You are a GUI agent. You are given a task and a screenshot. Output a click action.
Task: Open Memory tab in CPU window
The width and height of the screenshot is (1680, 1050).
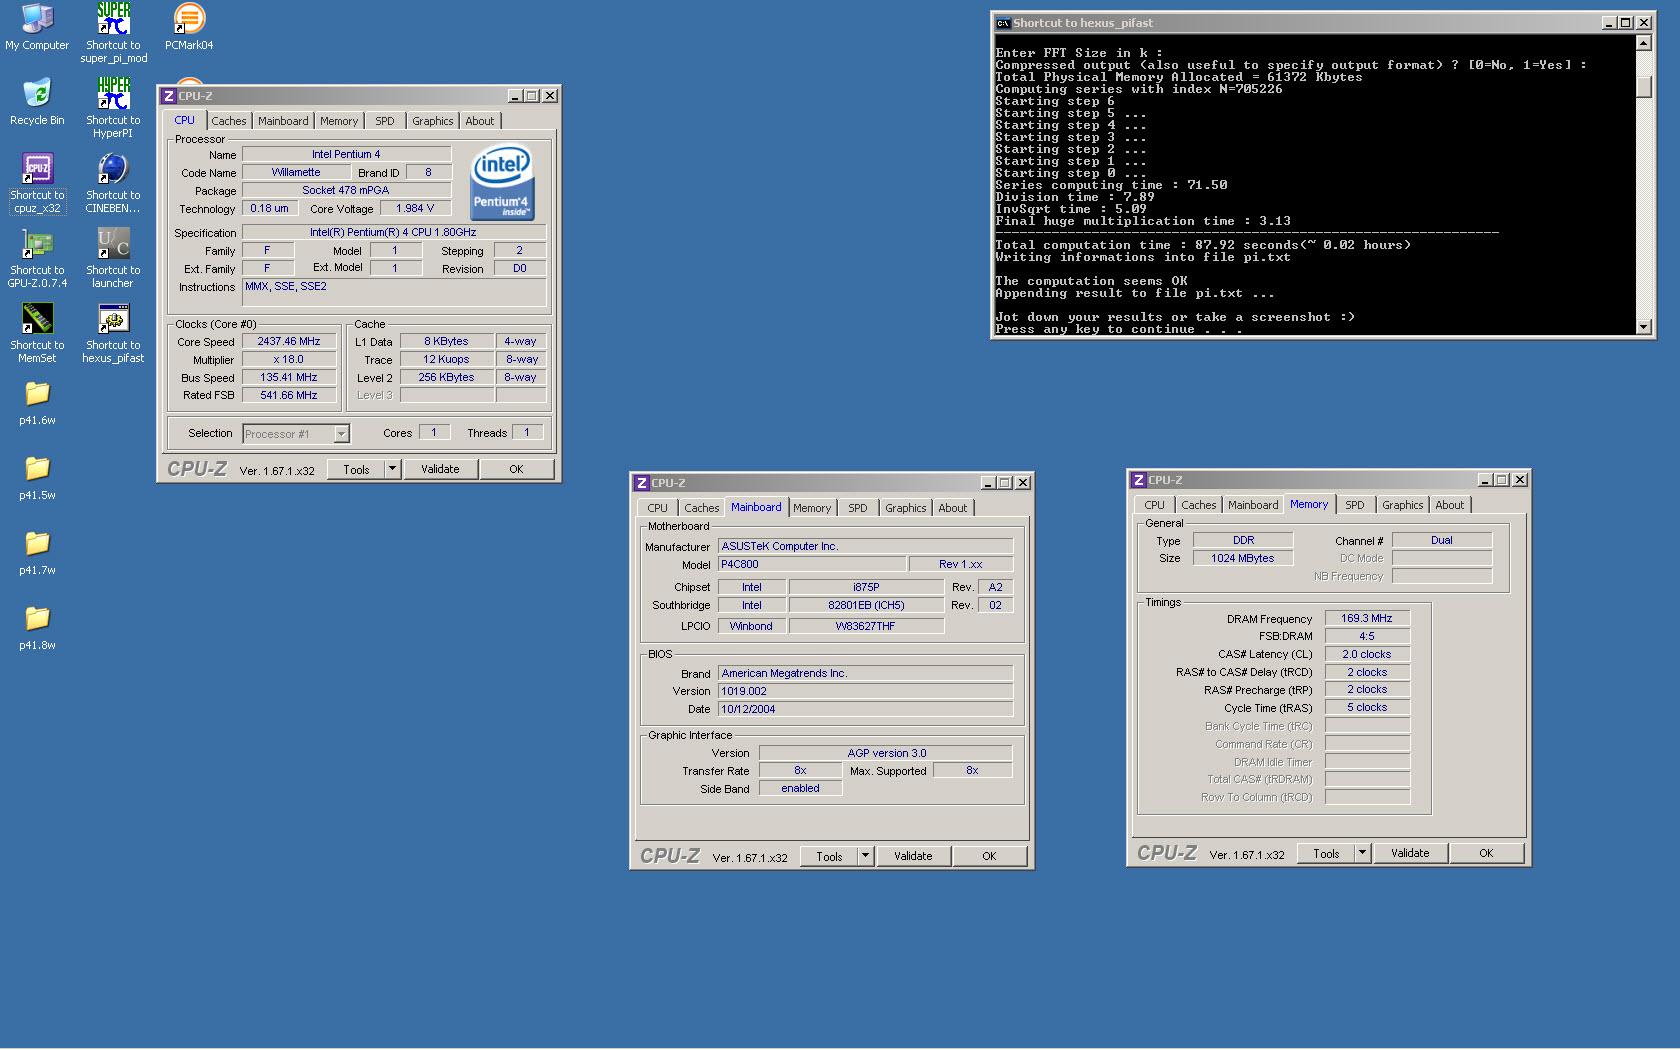pos(339,121)
